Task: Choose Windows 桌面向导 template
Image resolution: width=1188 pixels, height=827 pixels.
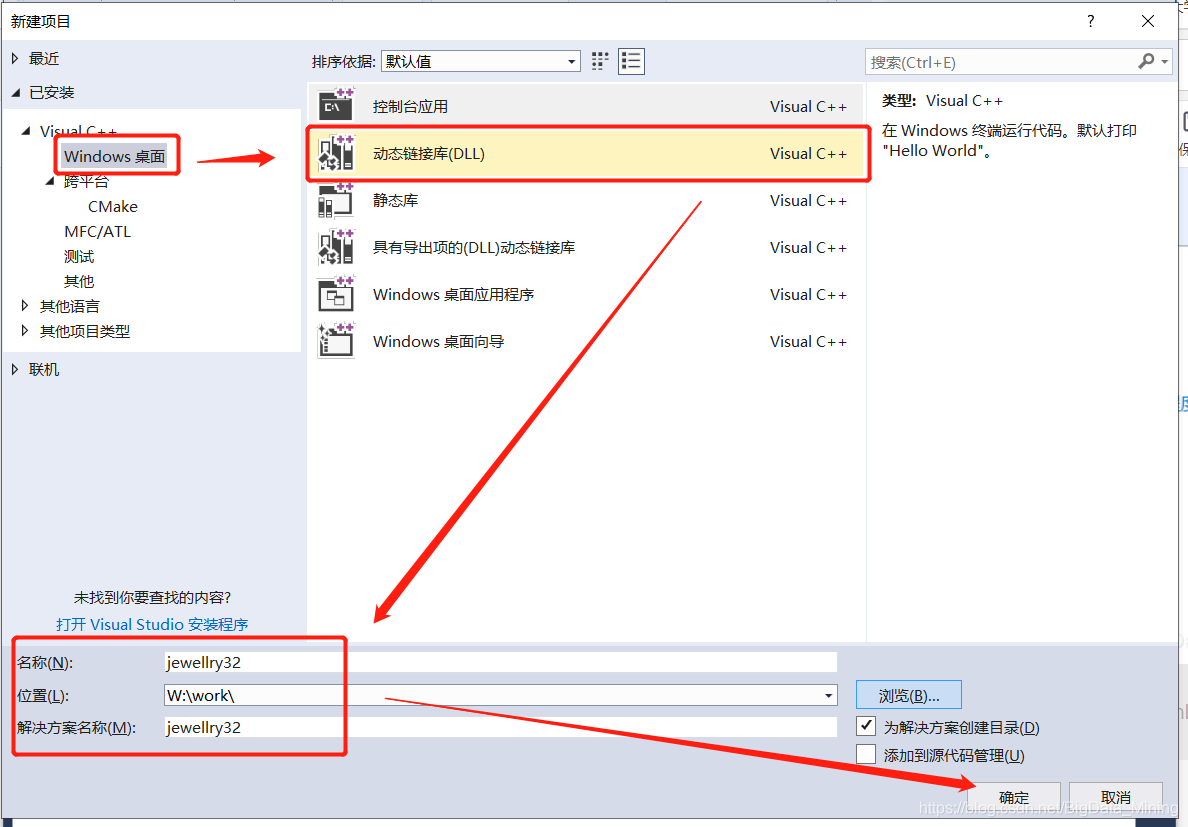Action: (x=586, y=342)
